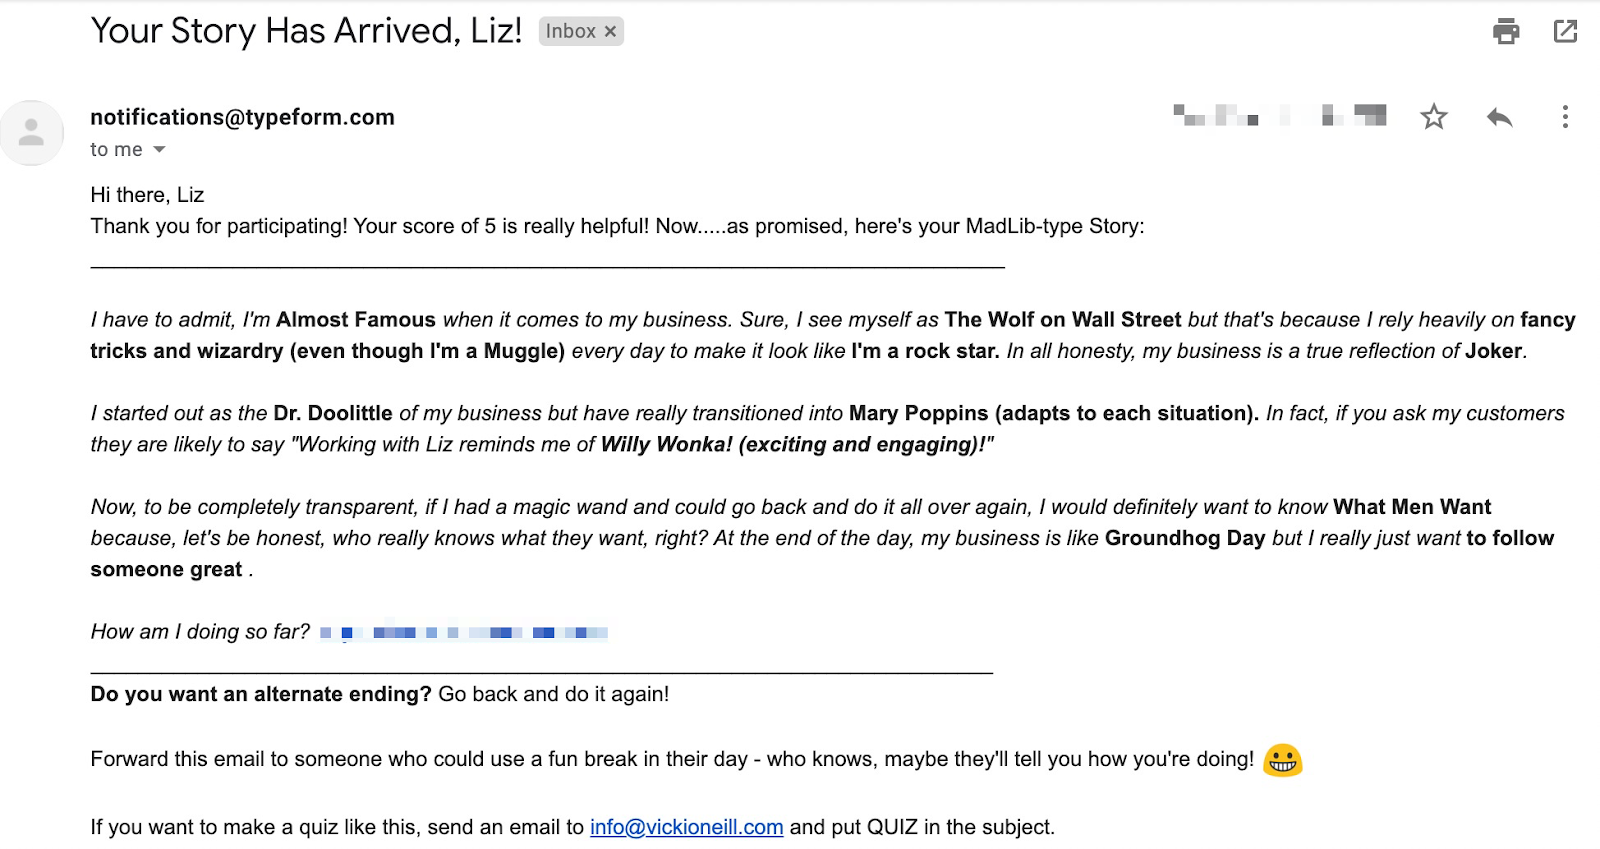Open the three-dot more options menu
This screenshot has width=1600, height=849.
coord(1565,117)
